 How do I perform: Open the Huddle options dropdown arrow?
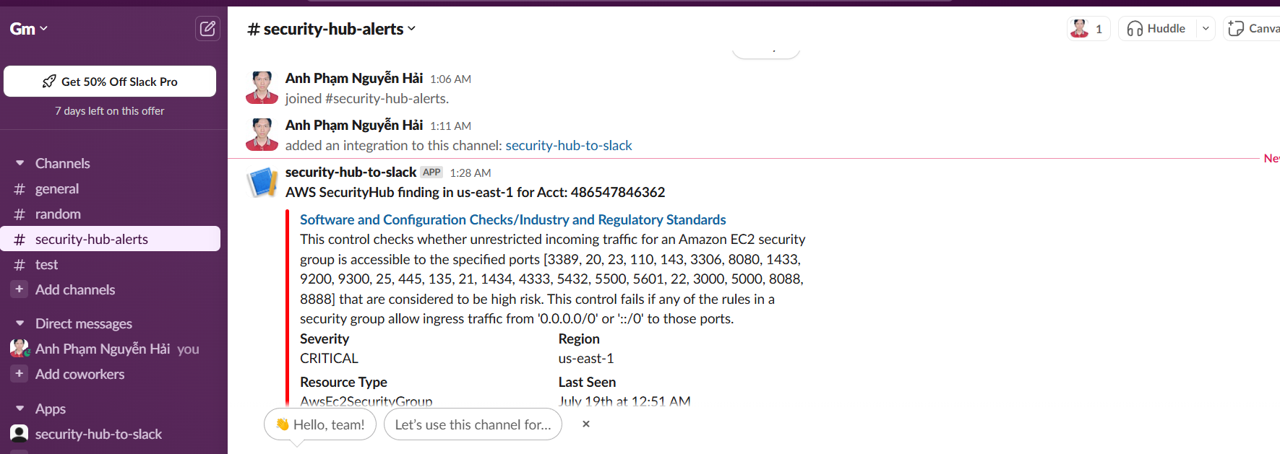click(x=1205, y=29)
